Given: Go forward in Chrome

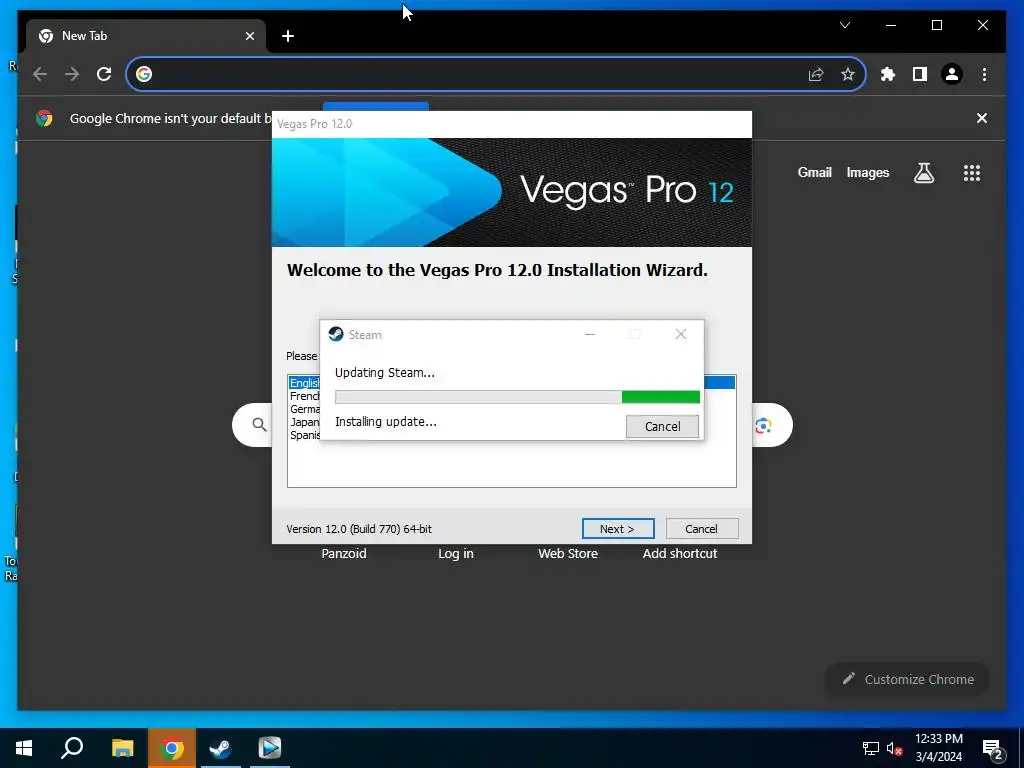Looking at the screenshot, I should 72,74.
